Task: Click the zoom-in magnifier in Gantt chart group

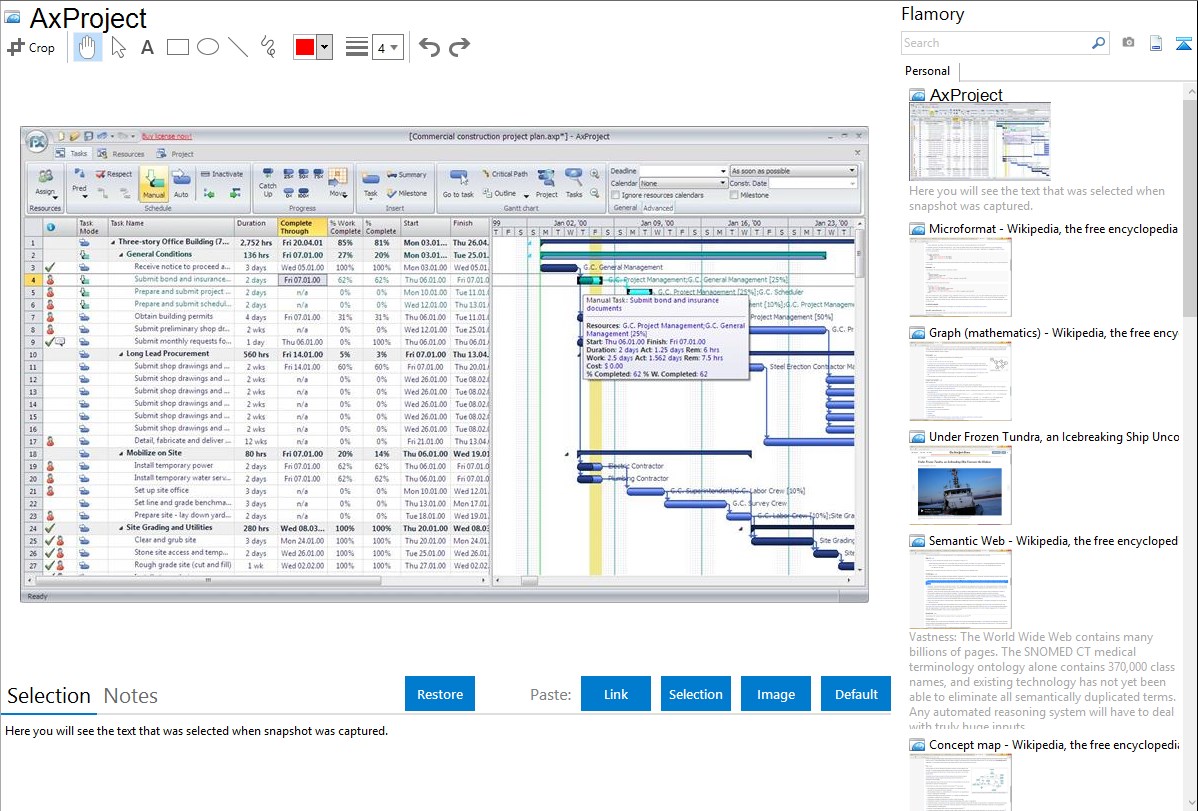Action: point(594,174)
